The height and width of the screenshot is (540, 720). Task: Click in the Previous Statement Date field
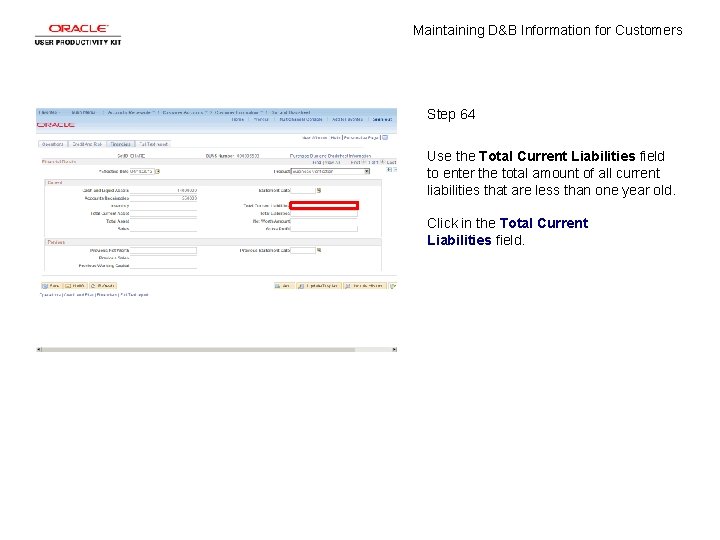pos(303,250)
